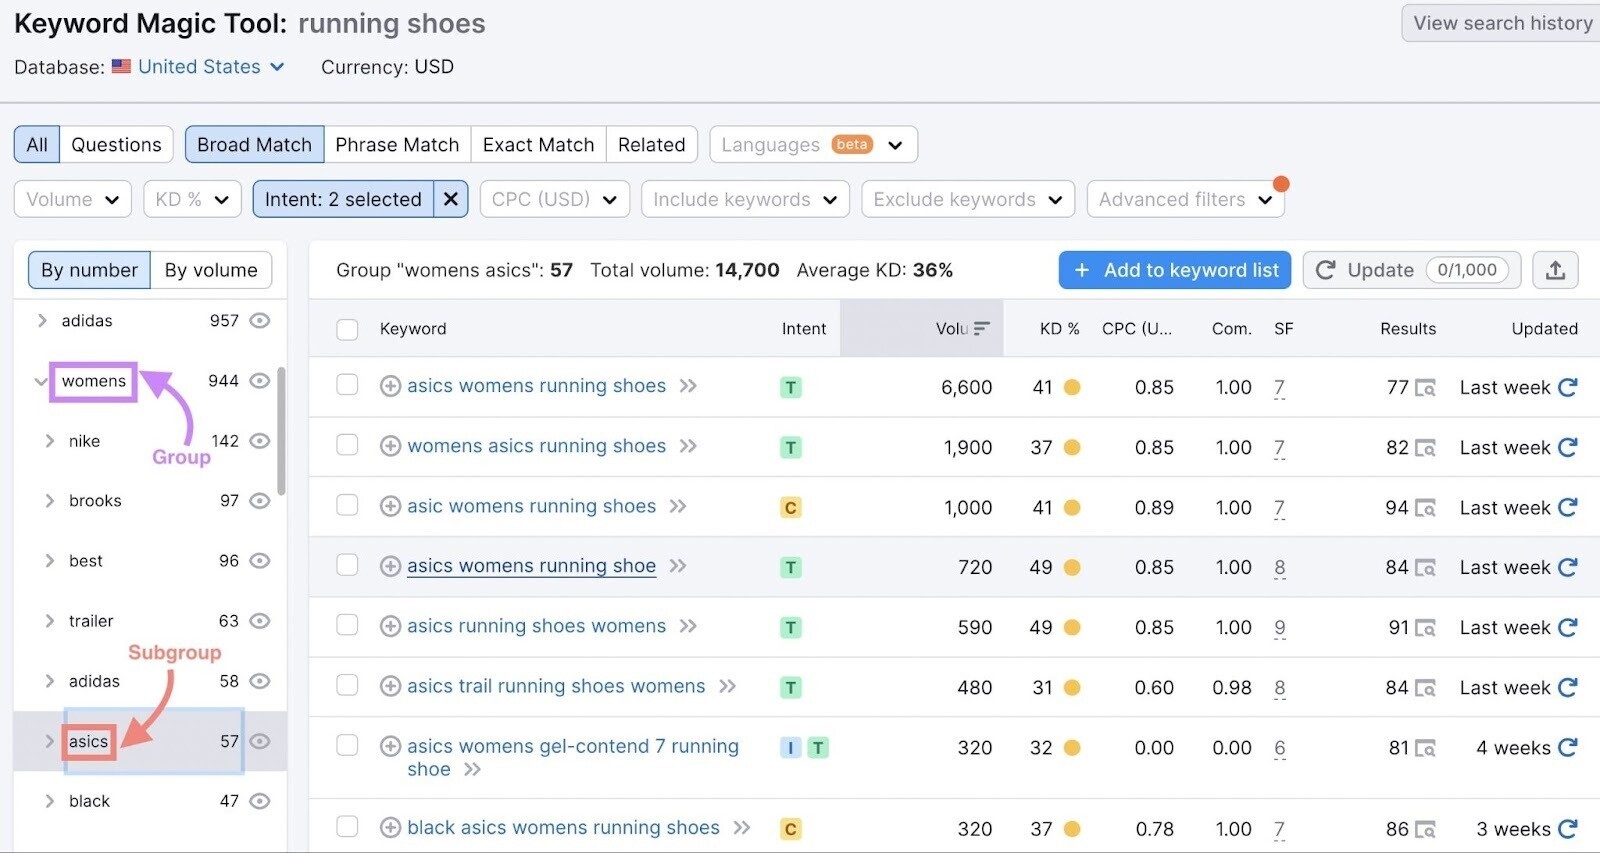Toggle eye icon for adidas 957 group
The image size is (1600, 853).
point(260,321)
